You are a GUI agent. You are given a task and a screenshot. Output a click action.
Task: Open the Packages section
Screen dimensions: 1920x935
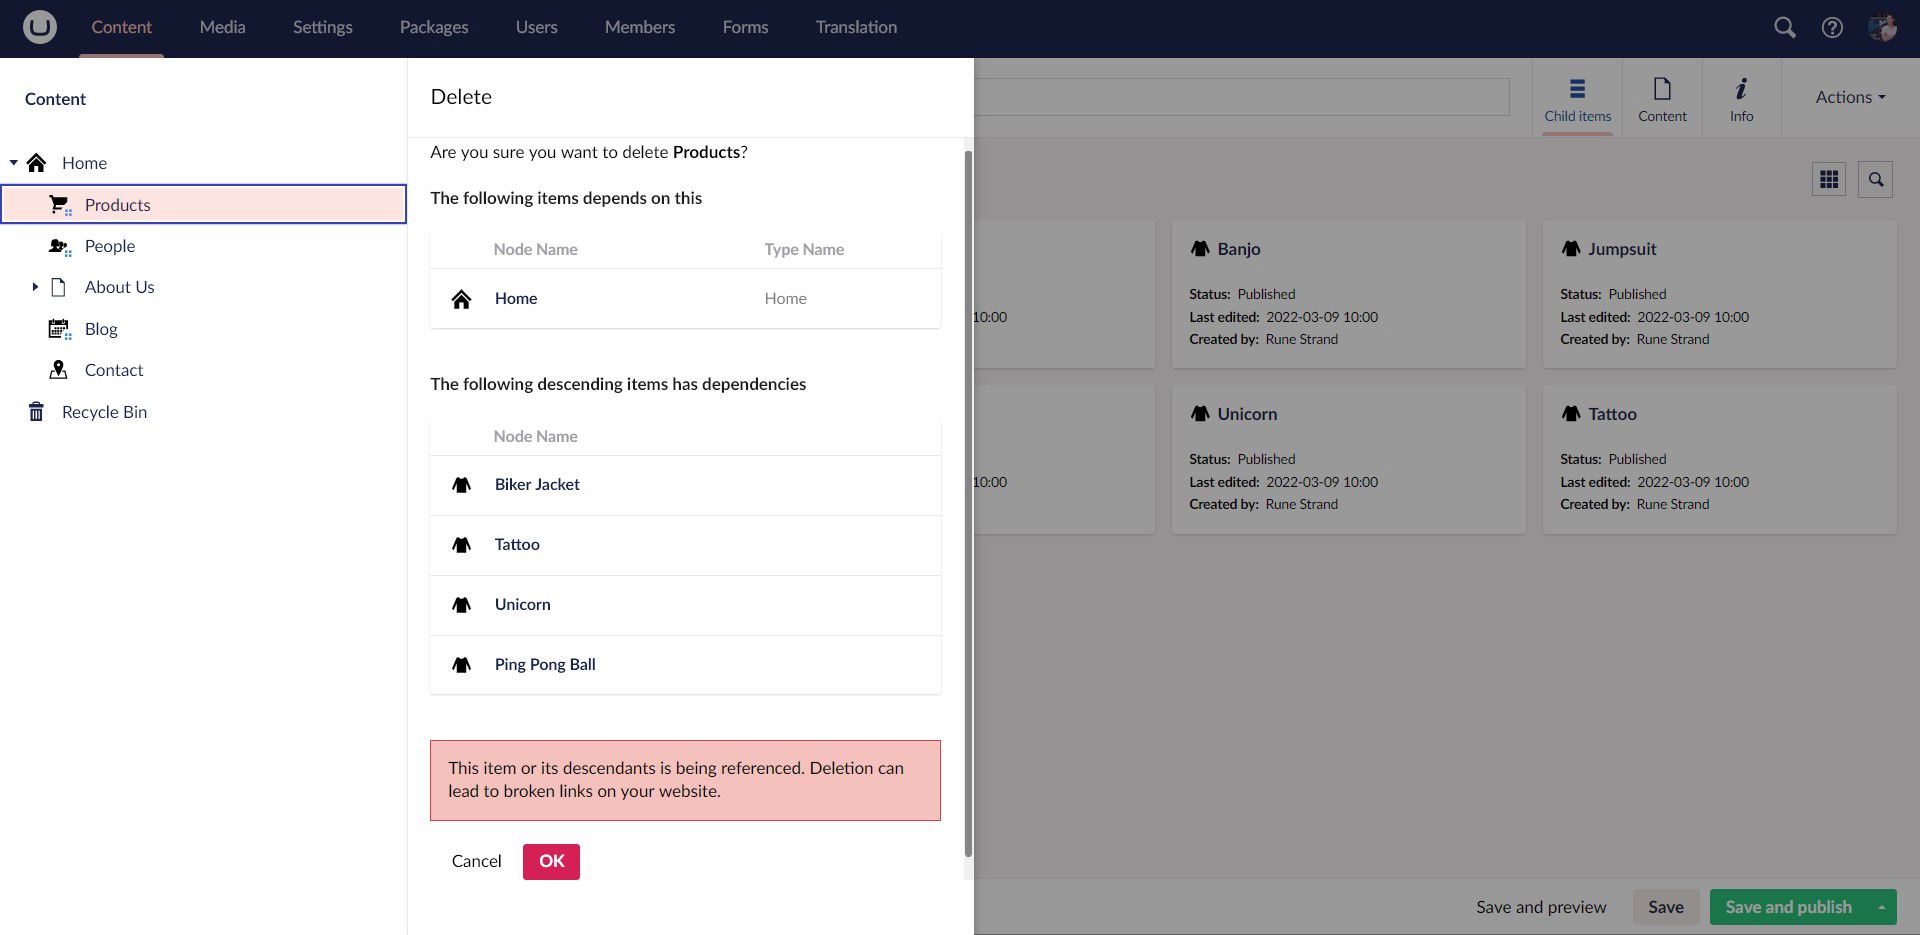coord(434,27)
